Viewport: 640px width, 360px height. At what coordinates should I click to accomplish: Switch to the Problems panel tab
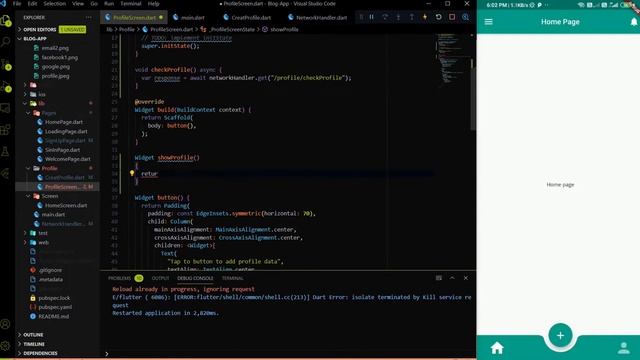click(x=125, y=278)
